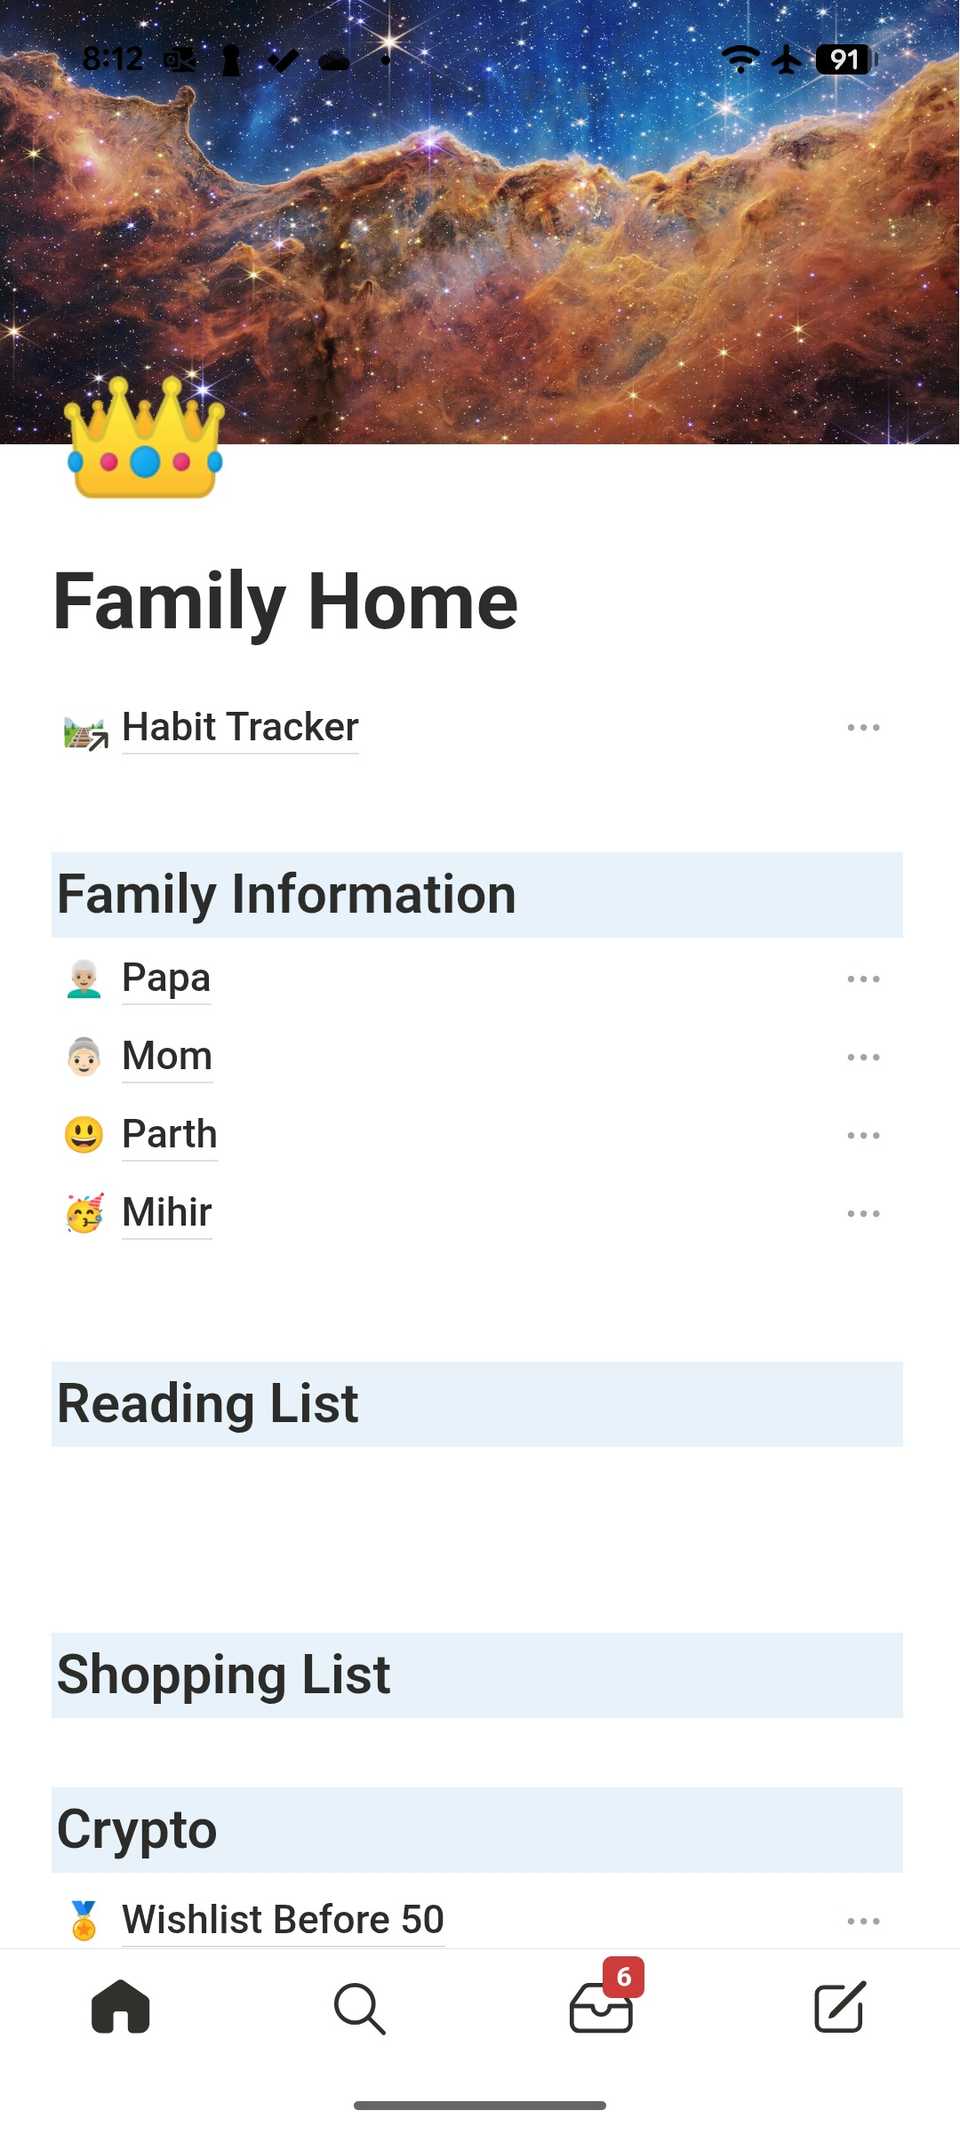This screenshot has height=2133, width=960.
Task: Open Search from the bottom navigation
Action: pyautogui.click(x=359, y=2008)
